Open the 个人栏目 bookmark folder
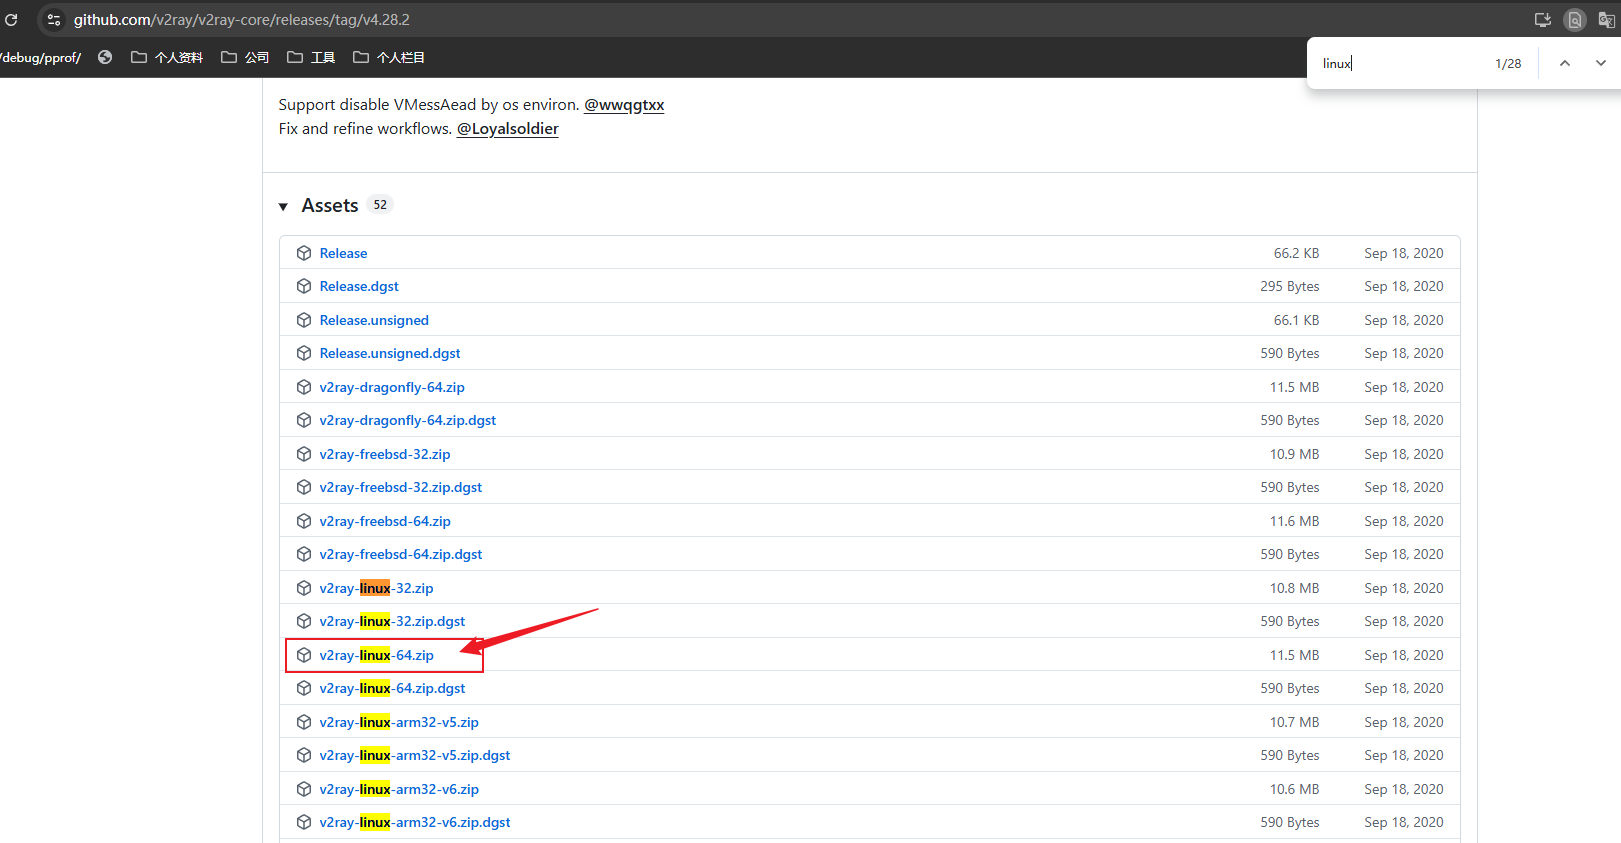This screenshot has height=843, width=1621. (x=389, y=57)
